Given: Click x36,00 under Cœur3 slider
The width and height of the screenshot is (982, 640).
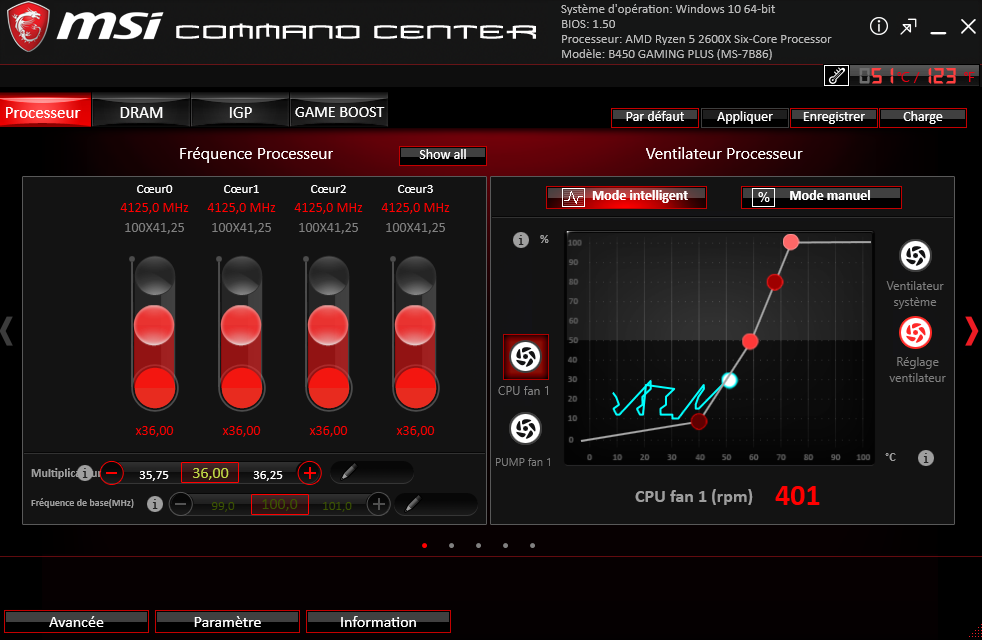Looking at the screenshot, I should pyautogui.click(x=415, y=431).
